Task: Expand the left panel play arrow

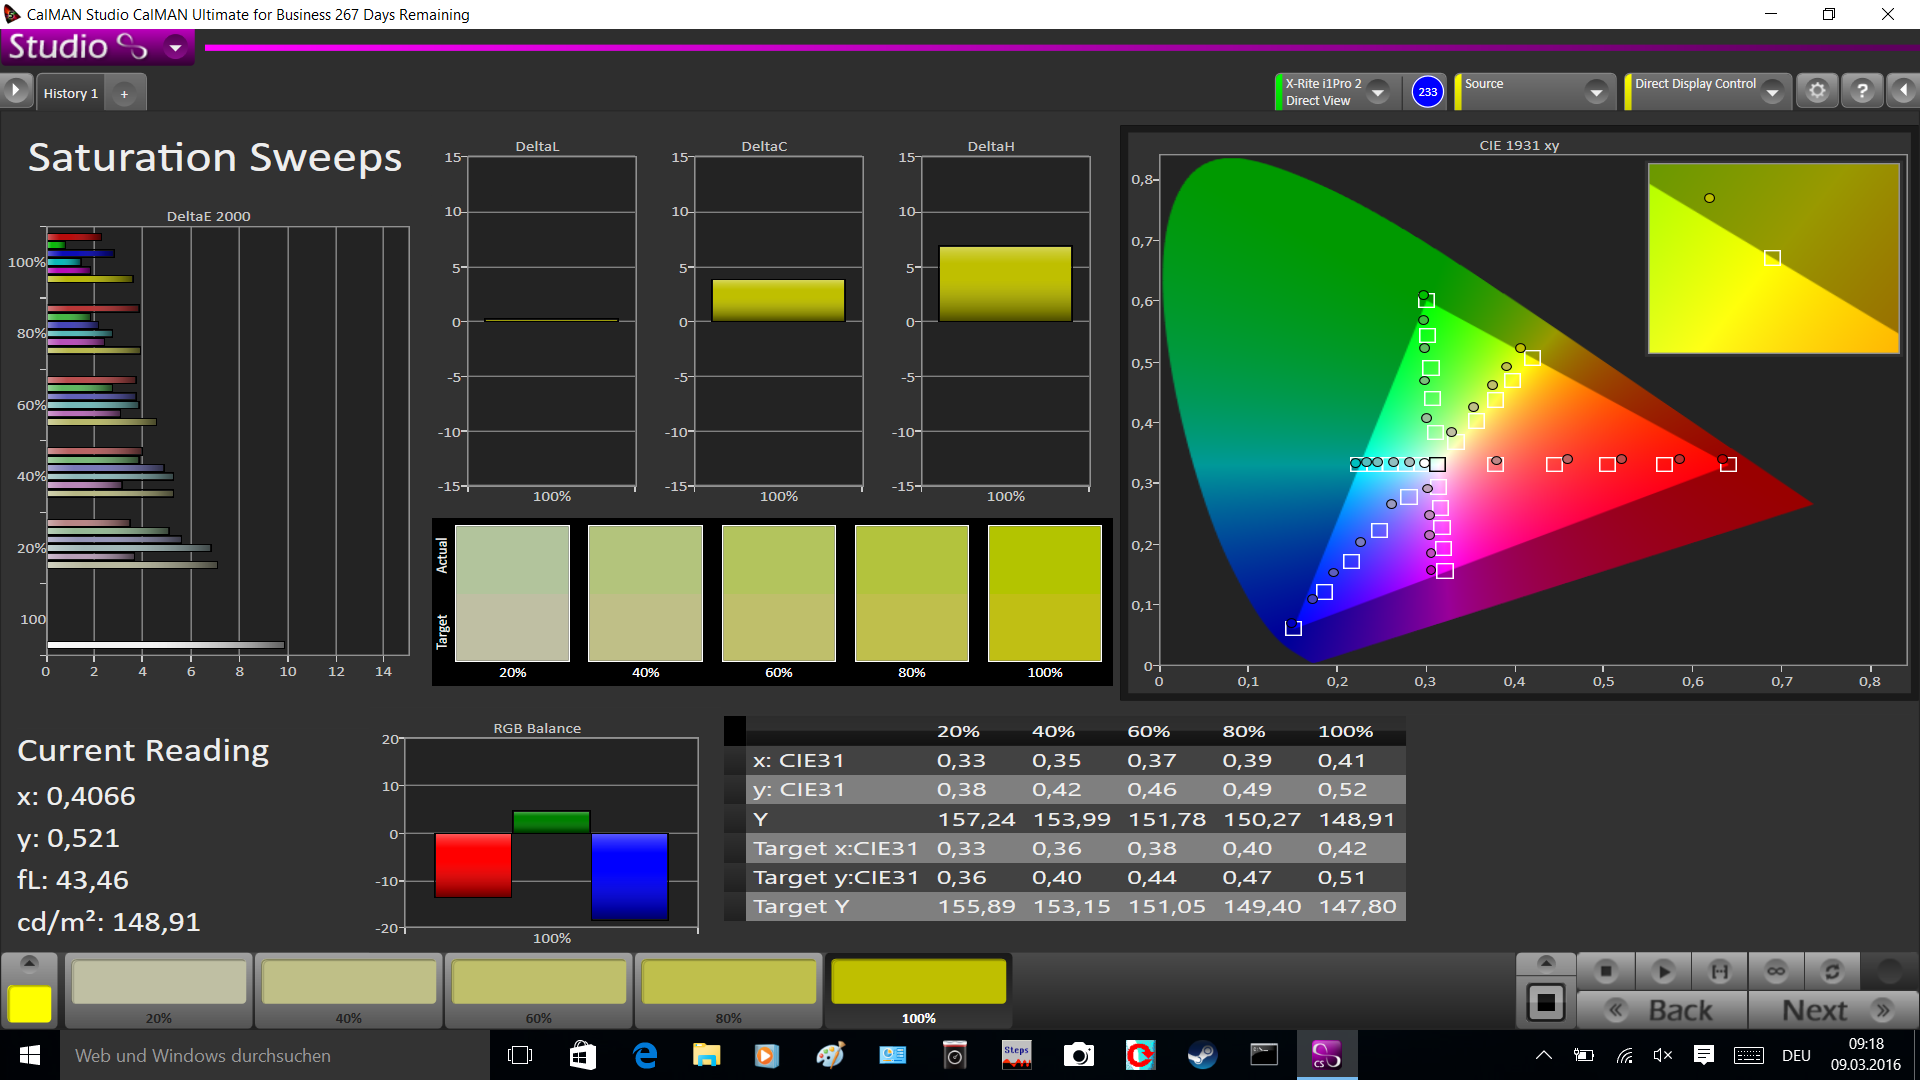Action: pyautogui.click(x=16, y=91)
